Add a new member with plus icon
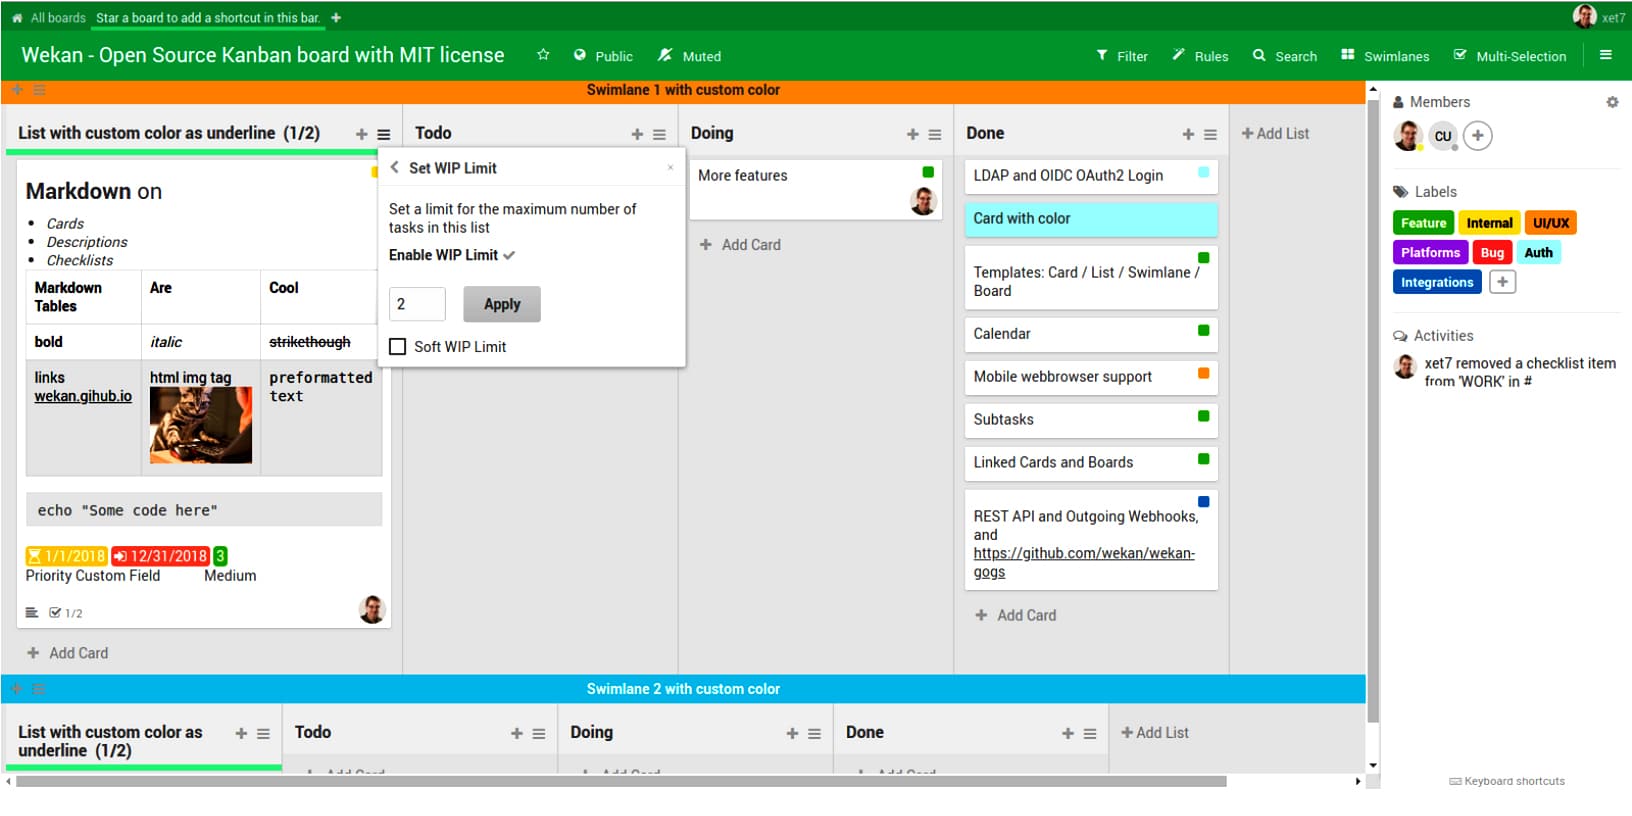Viewport: 1632px width, 816px height. (1477, 135)
